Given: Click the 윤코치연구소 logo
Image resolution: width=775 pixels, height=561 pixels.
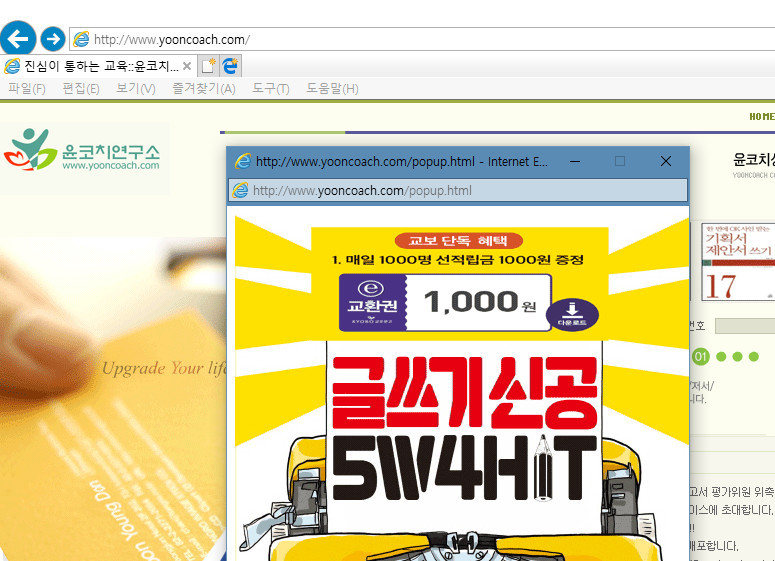Looking at the screenshot, I should pos(82,150).
